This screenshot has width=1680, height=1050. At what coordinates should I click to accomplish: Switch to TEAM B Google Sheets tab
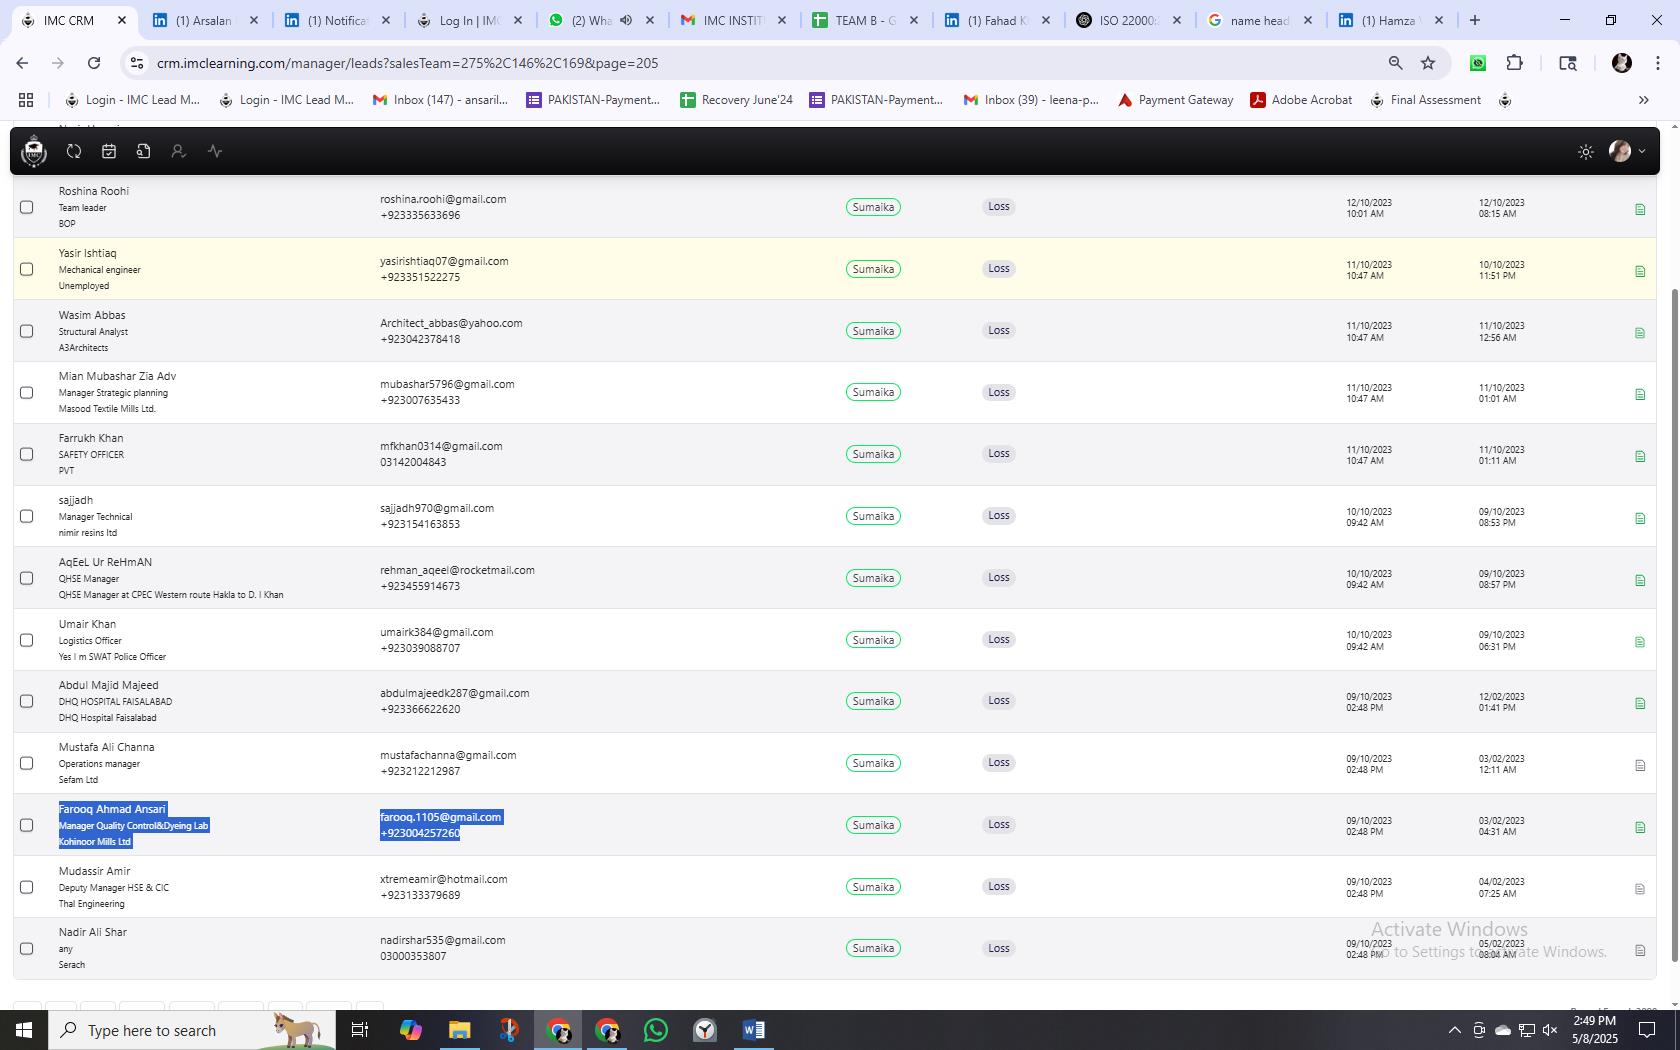point(866,20)
